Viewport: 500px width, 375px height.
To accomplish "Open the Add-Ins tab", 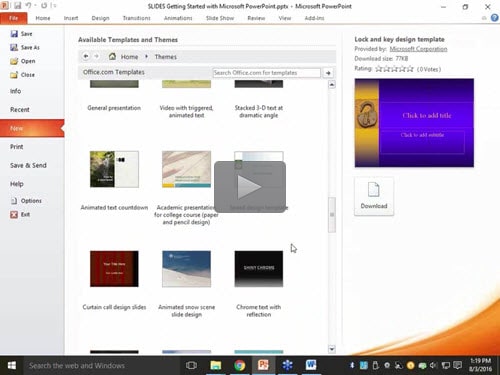I will click(x=314, y=18).
